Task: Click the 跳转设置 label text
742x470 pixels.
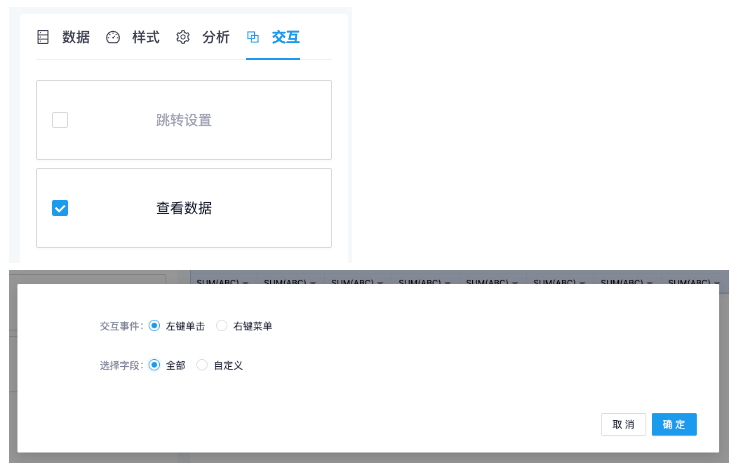Action: pos(184,120)
